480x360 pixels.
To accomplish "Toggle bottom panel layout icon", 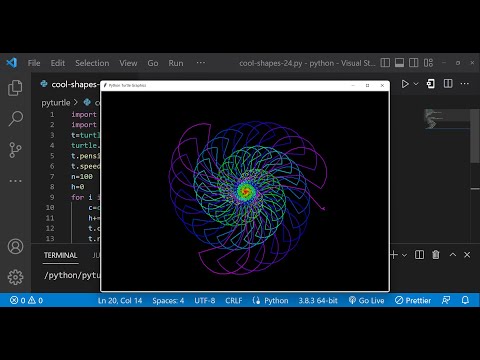I will (x=399, y=63).
